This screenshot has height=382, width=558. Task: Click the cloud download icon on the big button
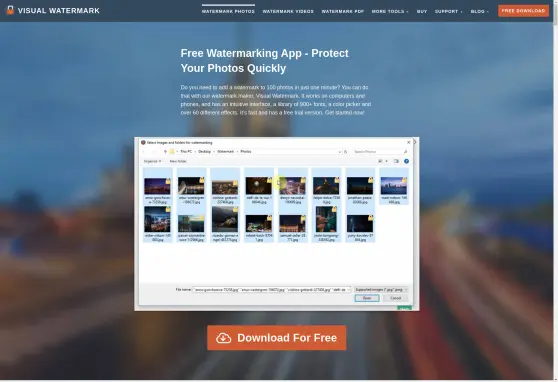coord(223,338)
